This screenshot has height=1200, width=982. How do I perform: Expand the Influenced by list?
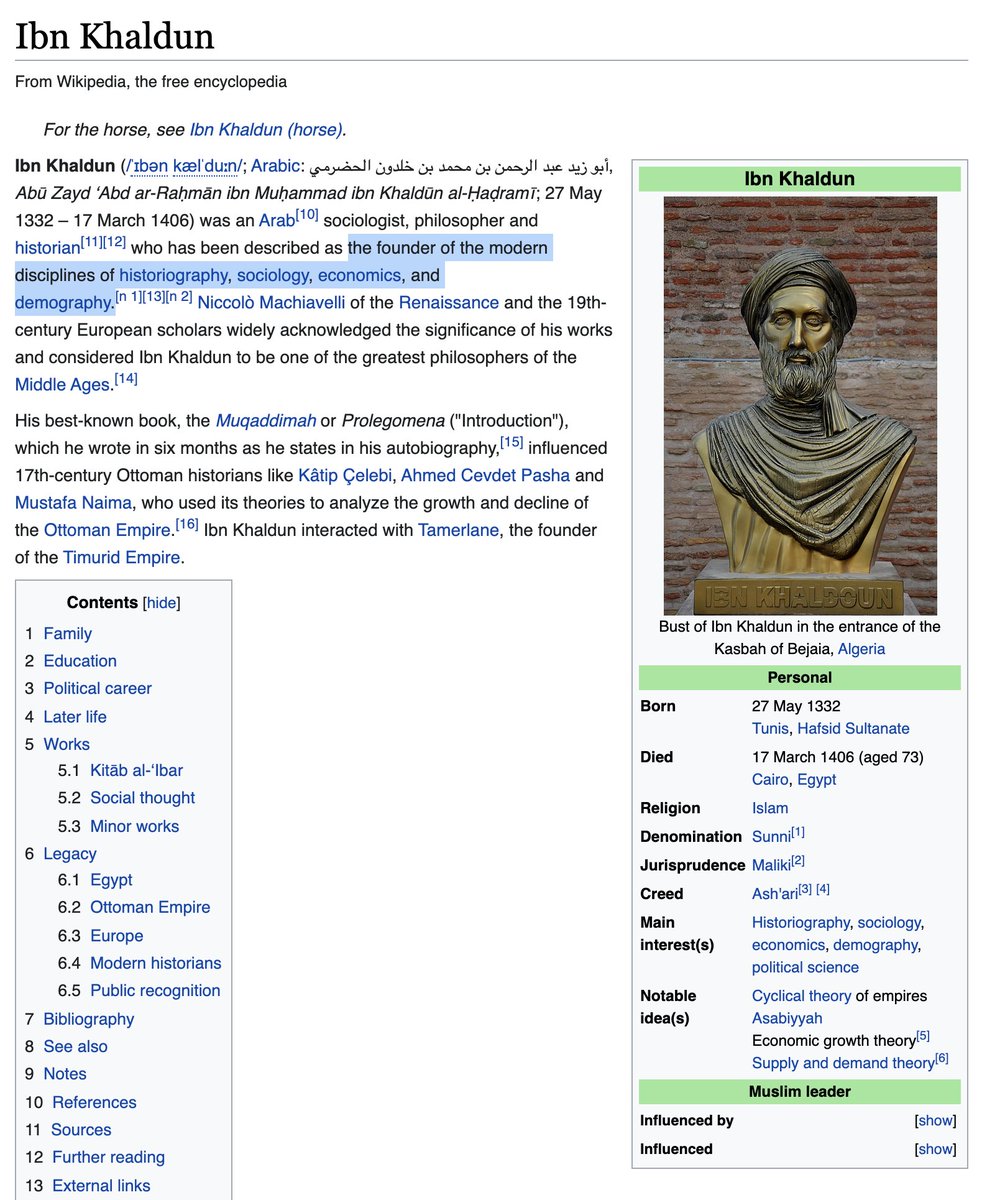(x=936, y=1121)
